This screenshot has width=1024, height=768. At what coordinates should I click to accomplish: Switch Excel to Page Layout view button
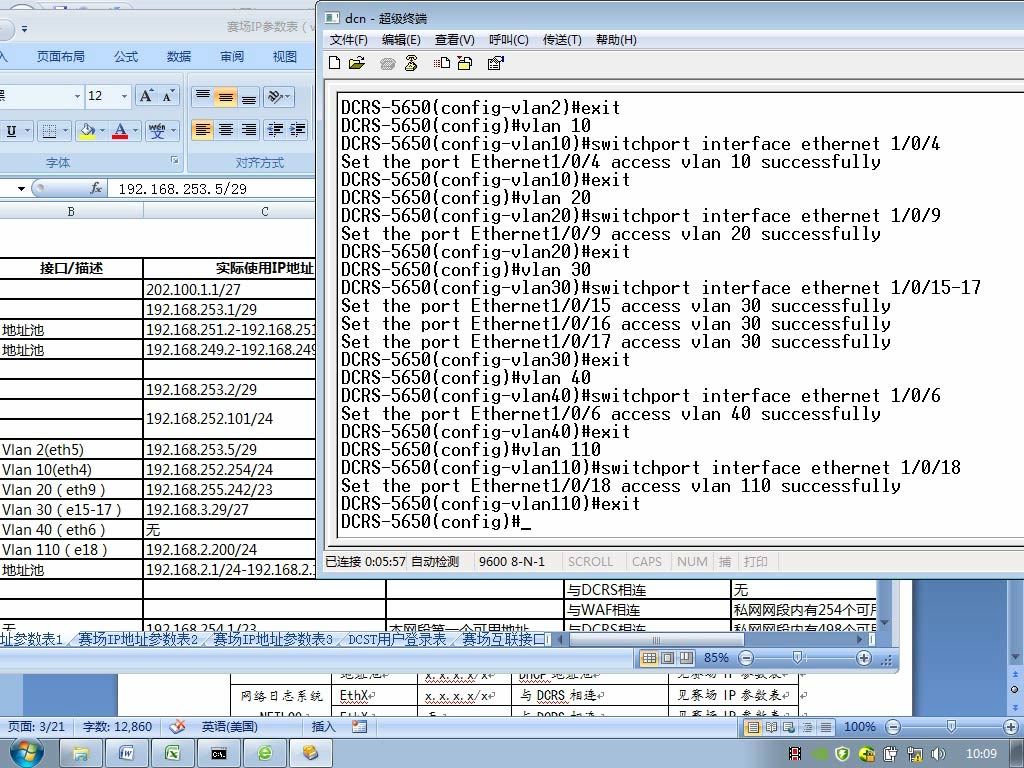[x=667, y=658]
